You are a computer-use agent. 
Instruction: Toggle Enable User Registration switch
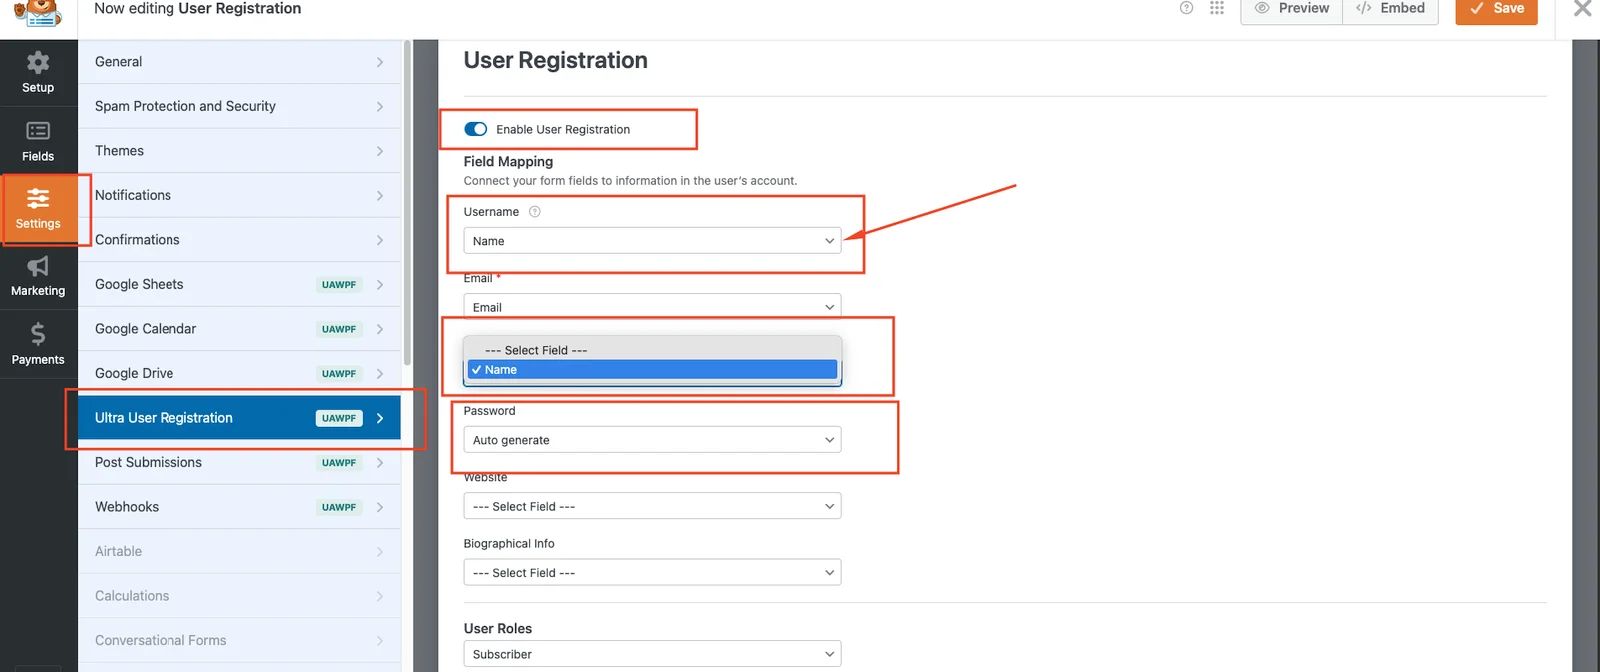pyautogui.click(x=476, y=129)
